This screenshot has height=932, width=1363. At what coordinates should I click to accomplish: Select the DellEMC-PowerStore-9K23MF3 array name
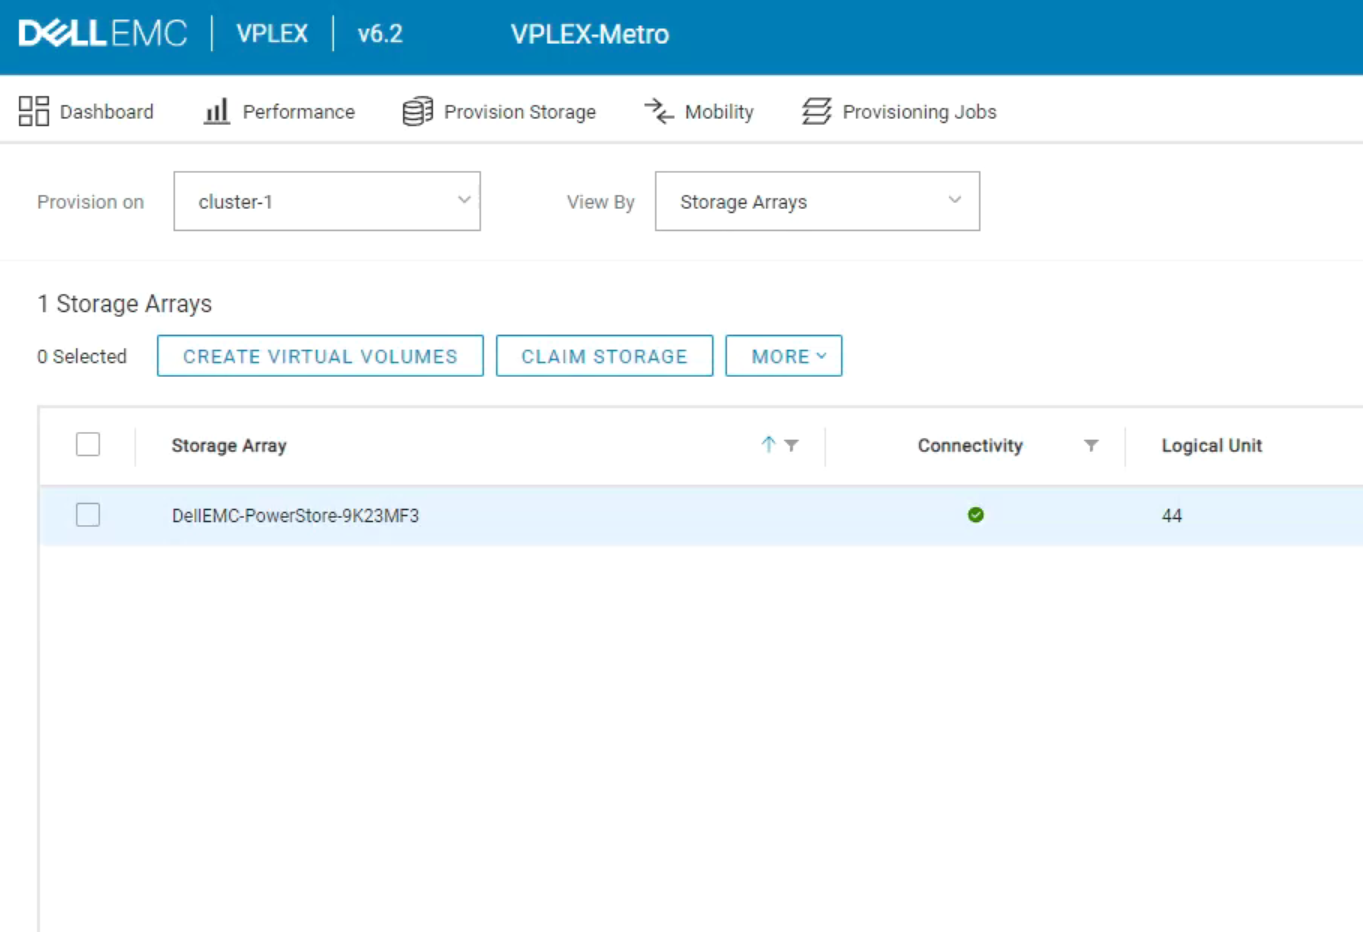click(295, 516)
